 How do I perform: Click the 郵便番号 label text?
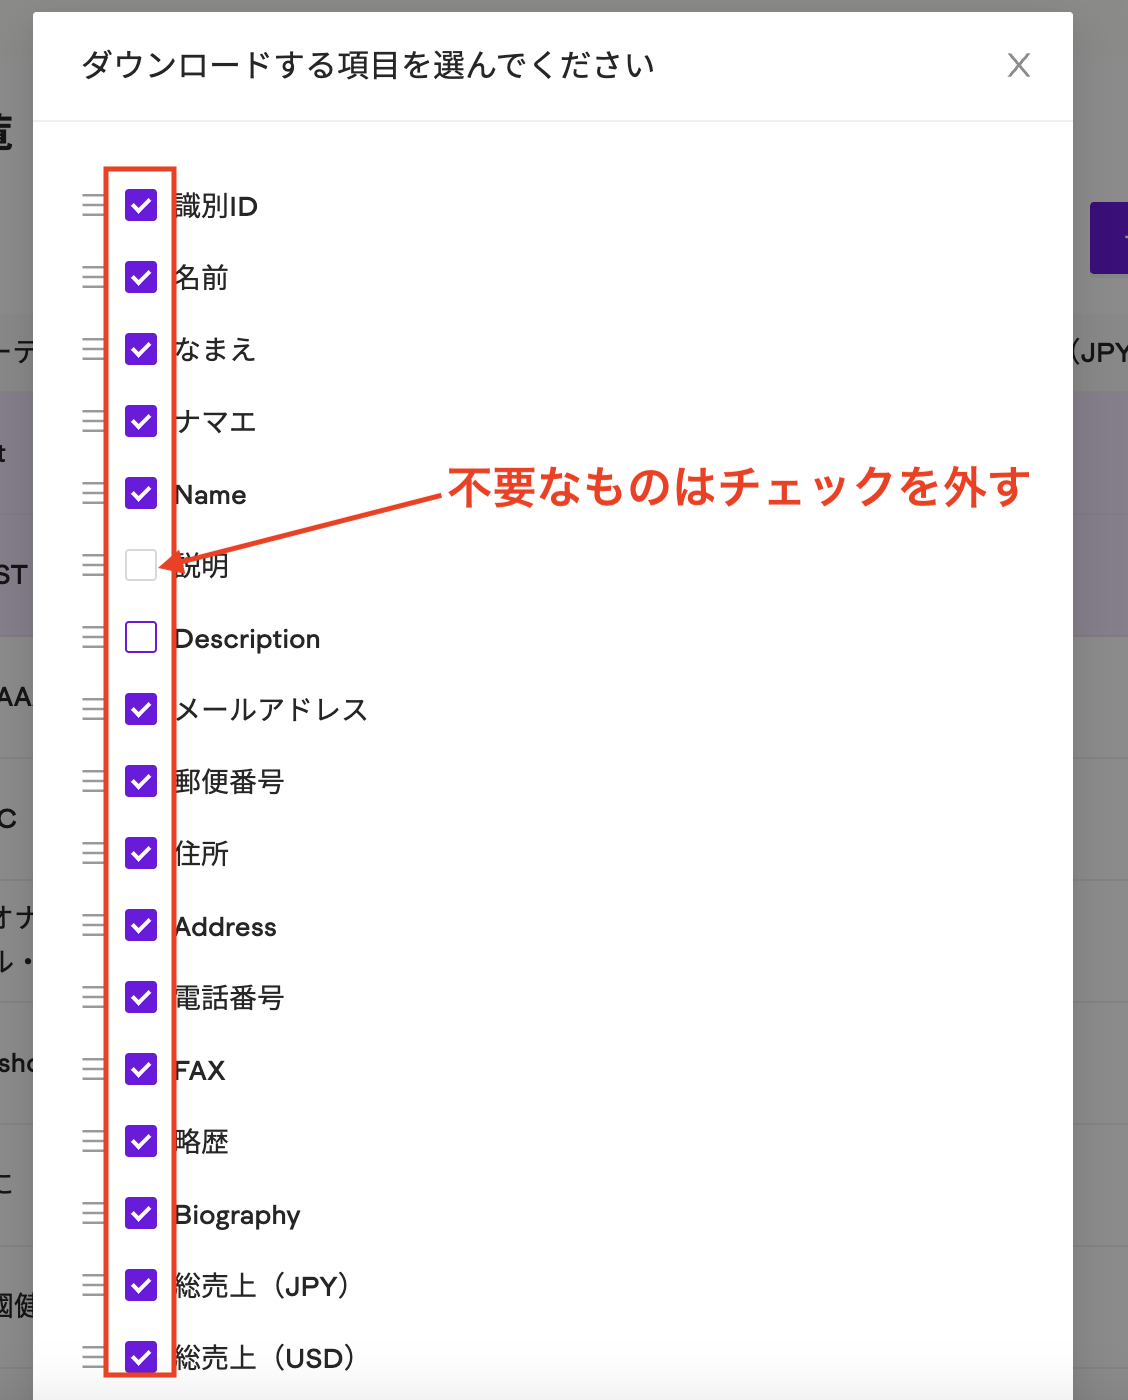pos(229,782)
